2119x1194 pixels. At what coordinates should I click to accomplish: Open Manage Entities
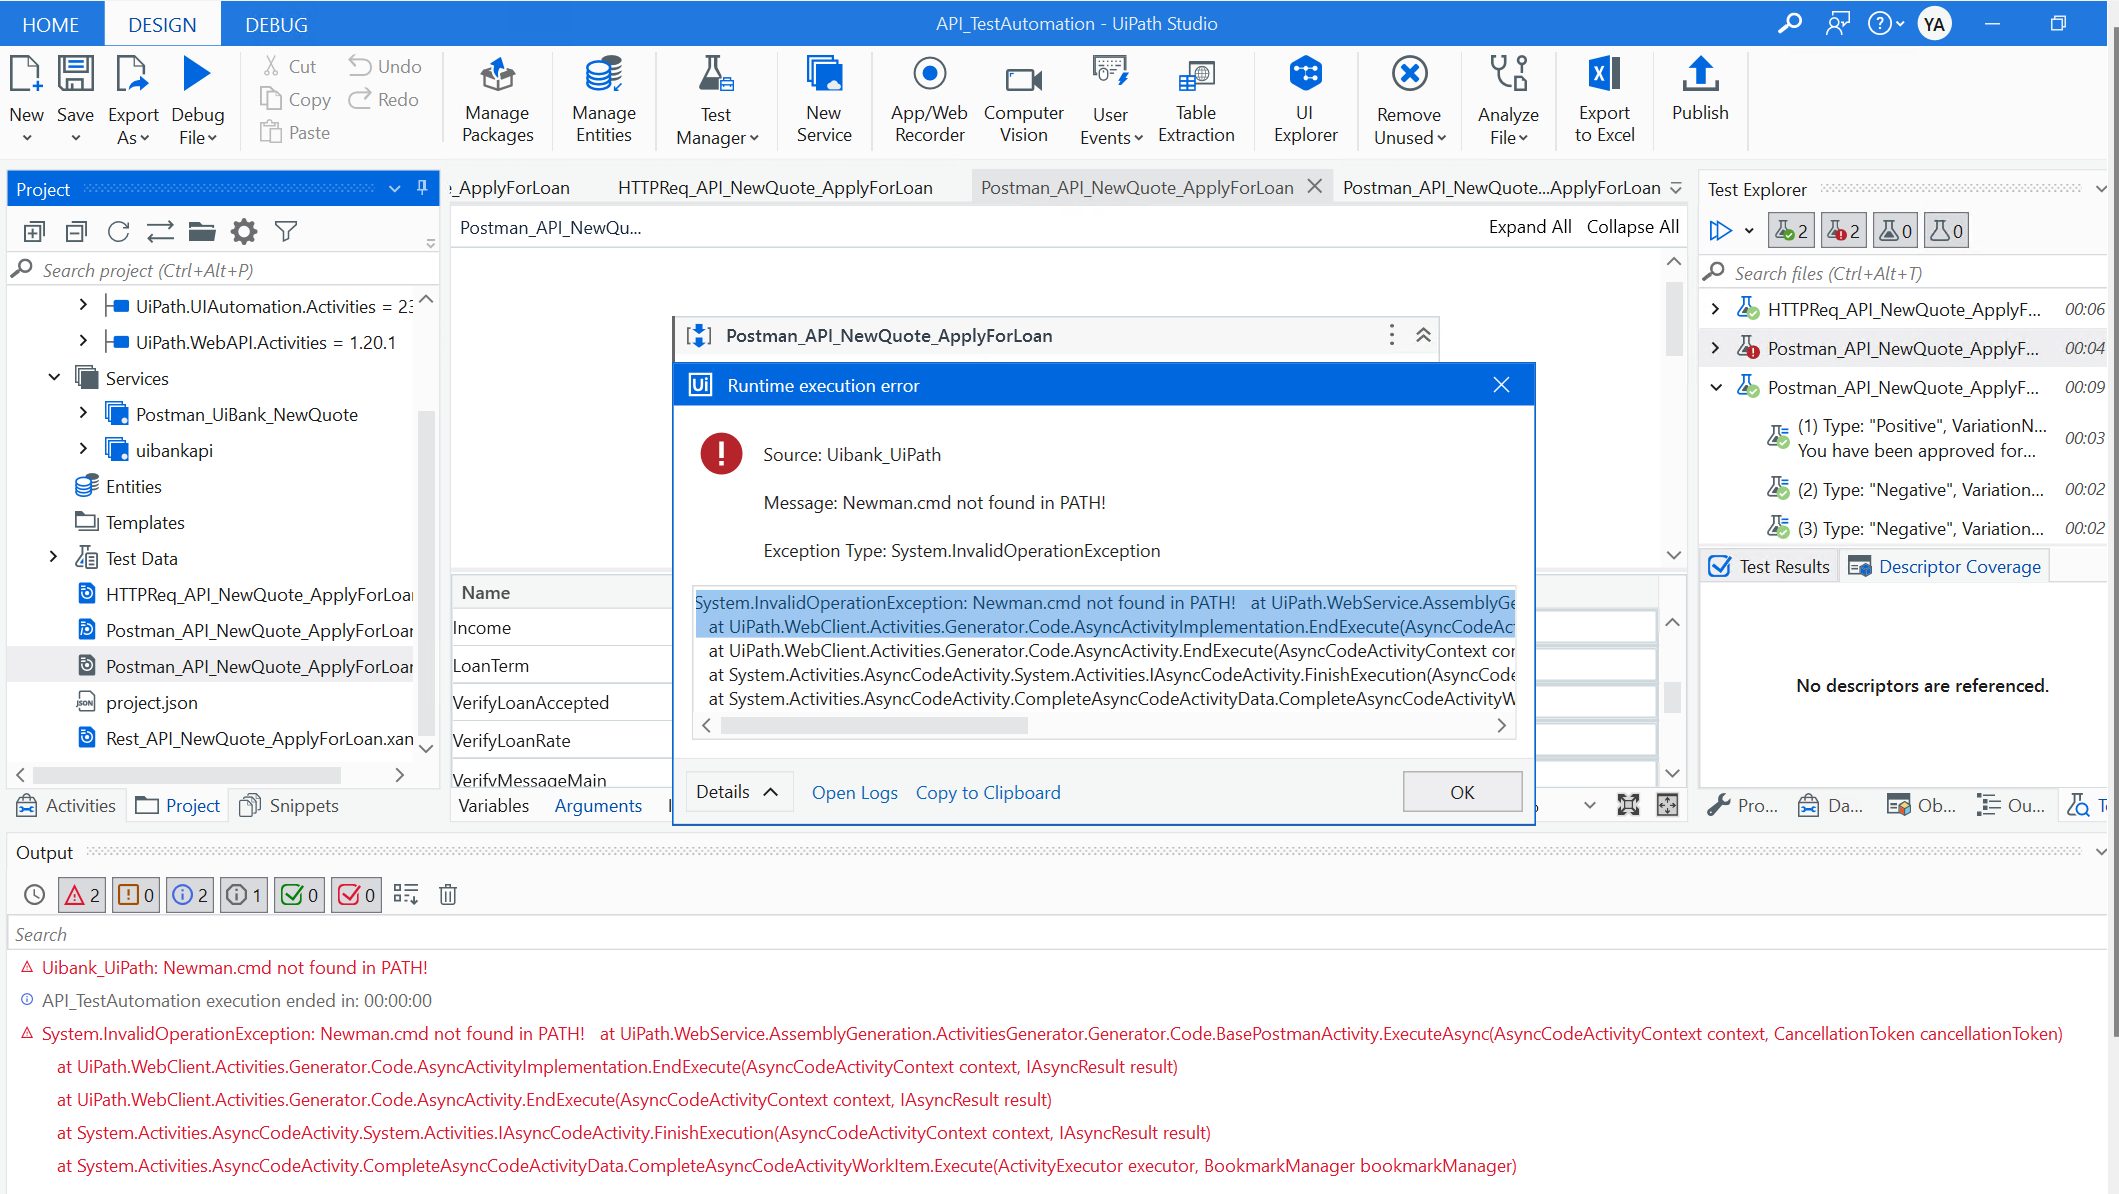coord(603,100)
